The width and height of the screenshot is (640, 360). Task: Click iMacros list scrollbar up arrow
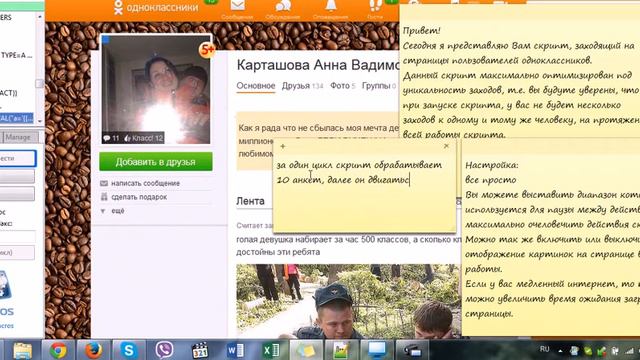click(40, 17)
